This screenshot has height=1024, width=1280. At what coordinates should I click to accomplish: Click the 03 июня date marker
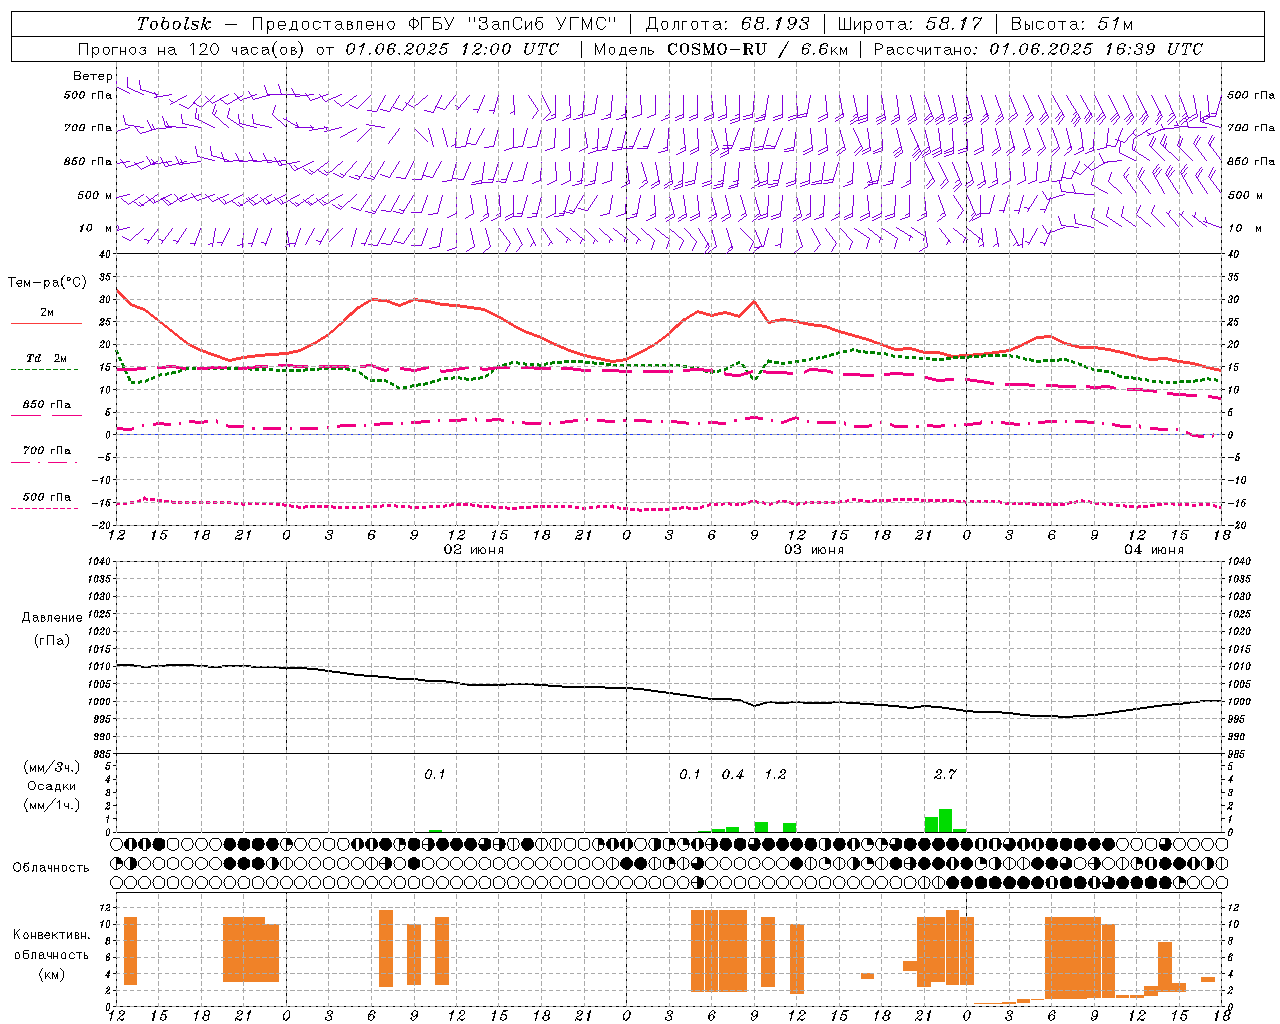click(x=814, y=550)
